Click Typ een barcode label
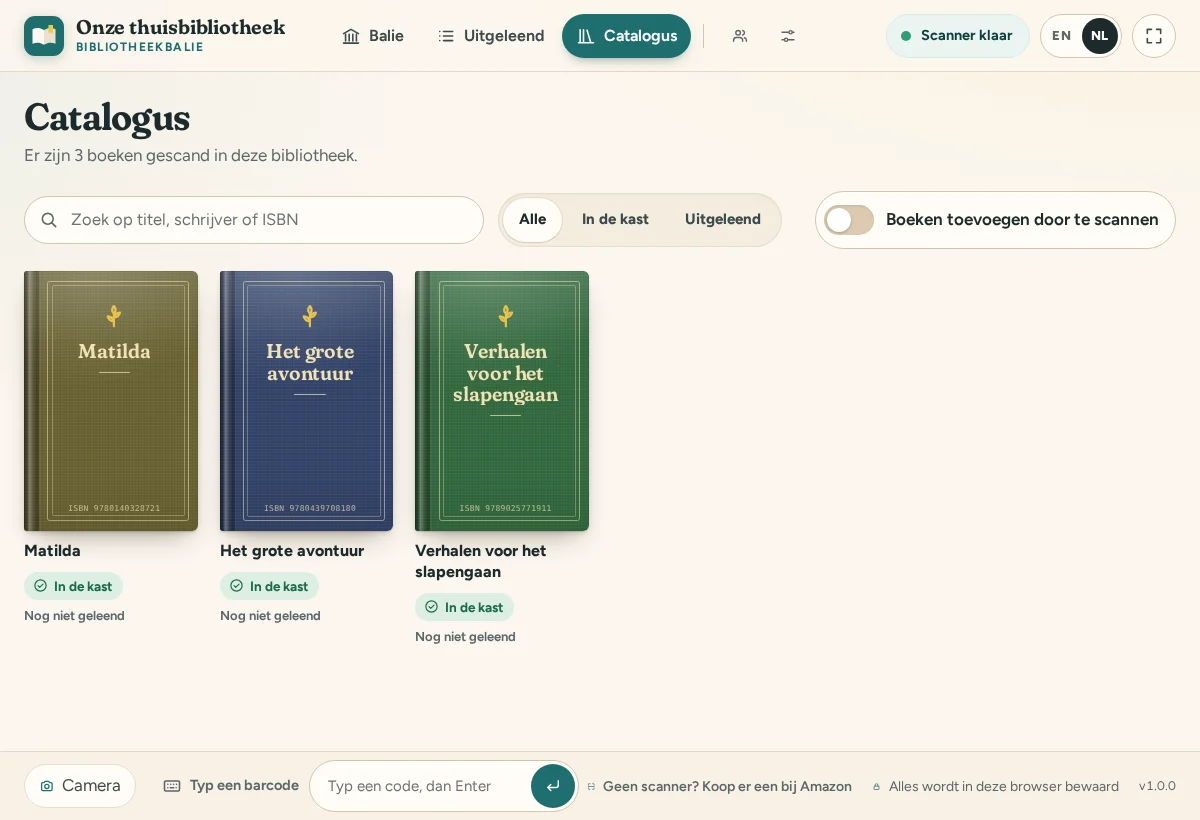This screenshot has width=1200, height=820. 244,786
